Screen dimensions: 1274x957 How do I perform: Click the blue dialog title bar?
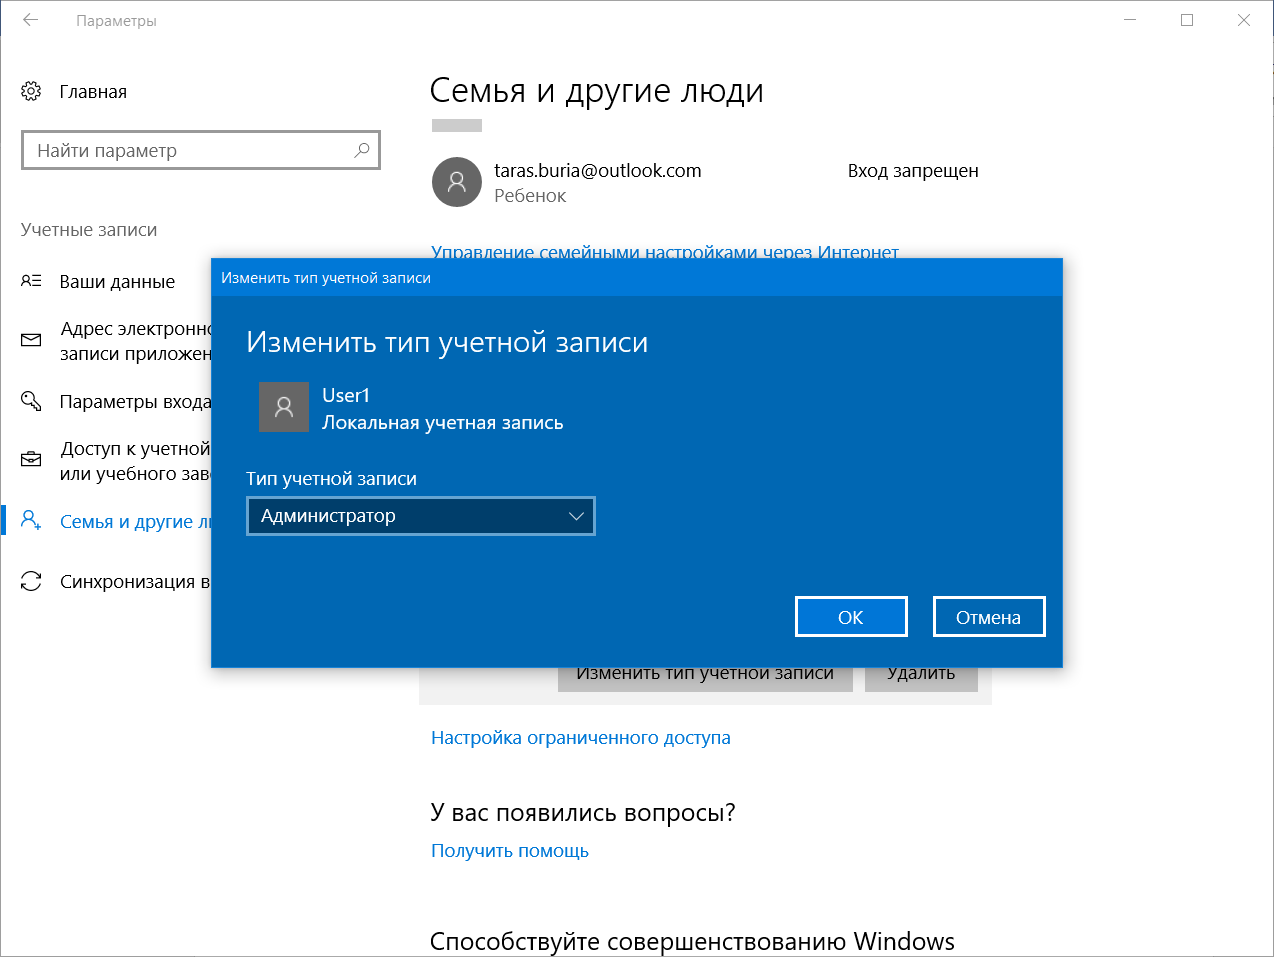[x=637, y=277]
